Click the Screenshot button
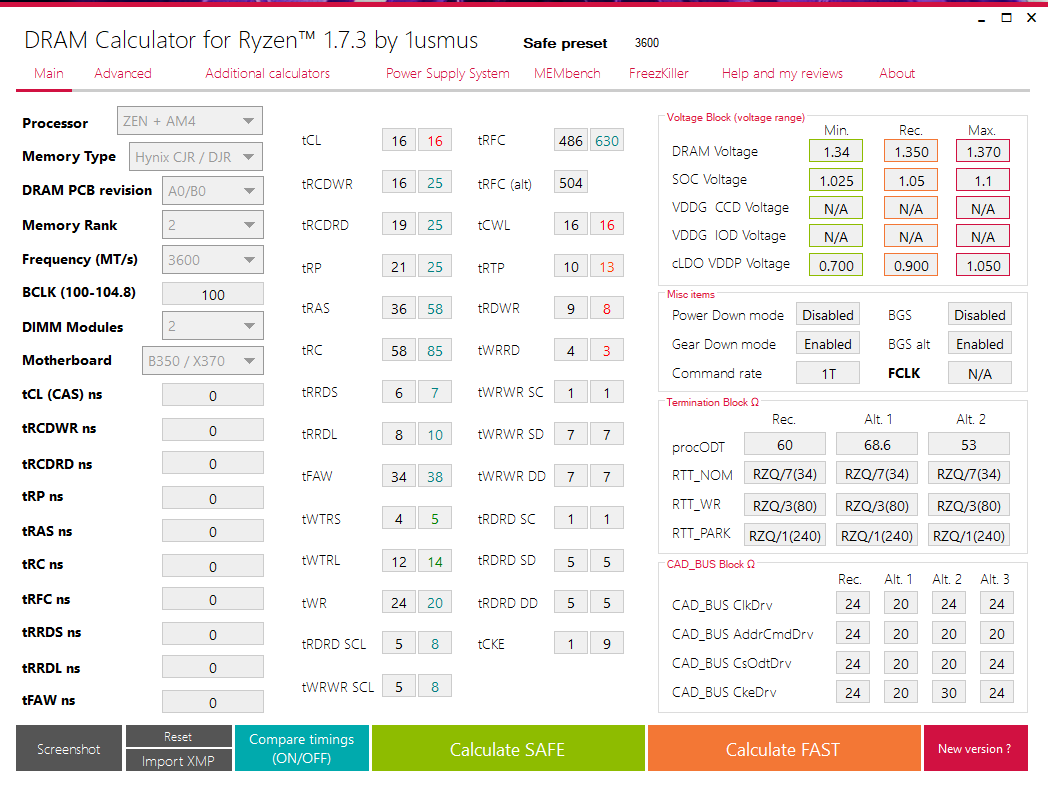 69,748
